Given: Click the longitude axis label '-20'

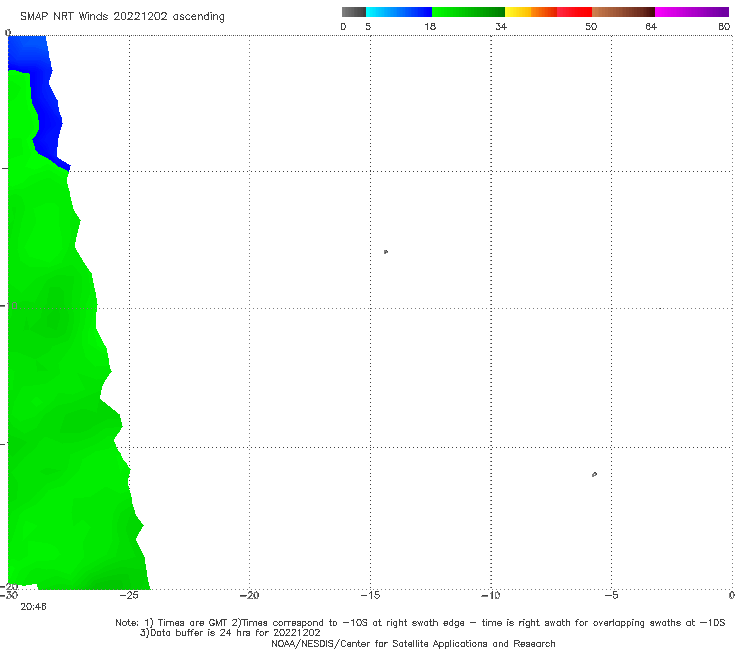Looking at the screenshot, I should [250, 595].
